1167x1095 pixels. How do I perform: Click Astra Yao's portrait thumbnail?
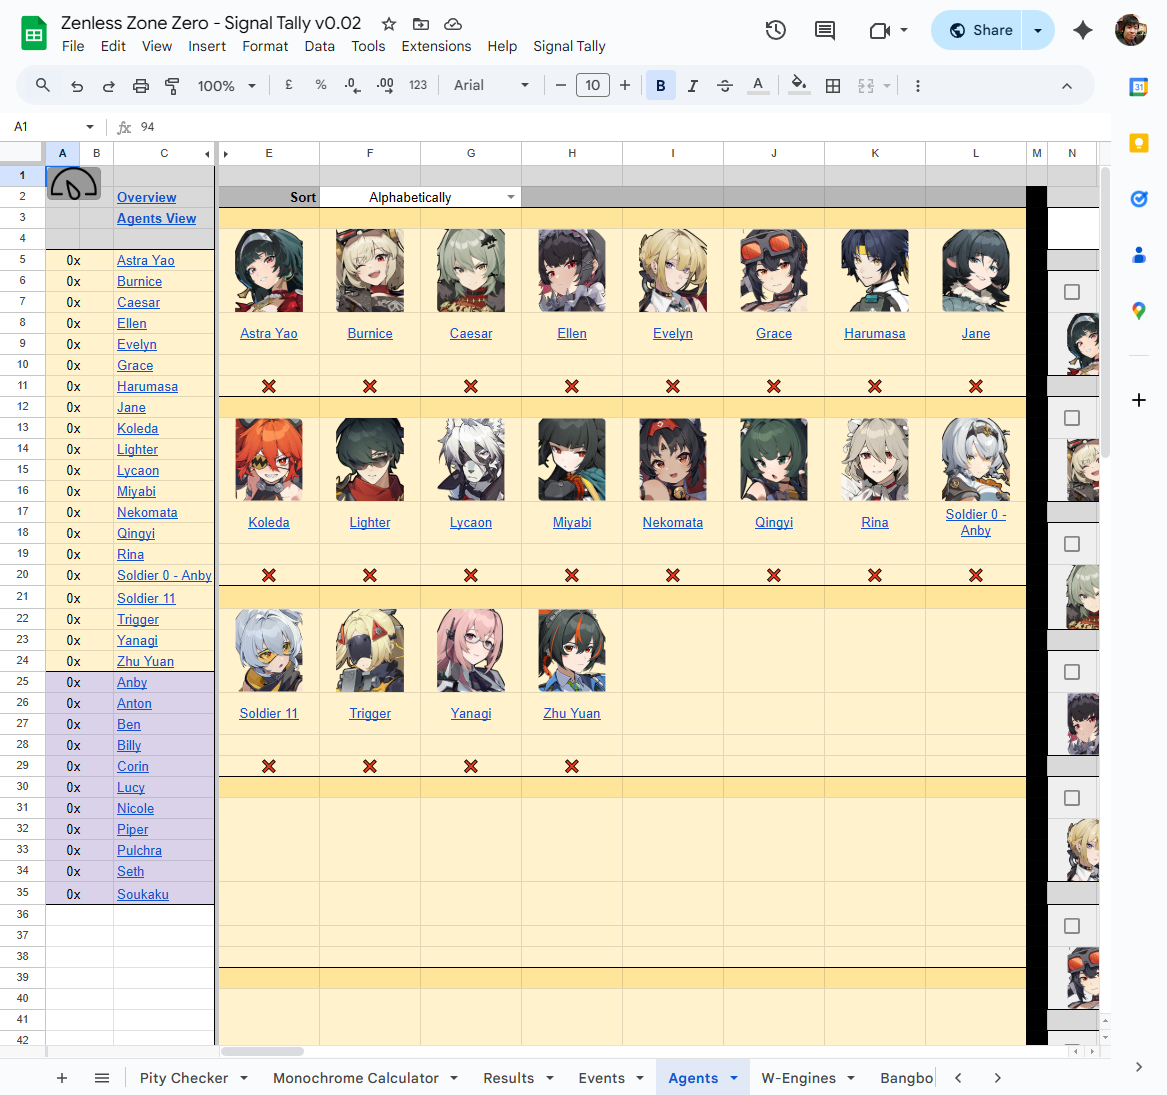coord(269,270)
